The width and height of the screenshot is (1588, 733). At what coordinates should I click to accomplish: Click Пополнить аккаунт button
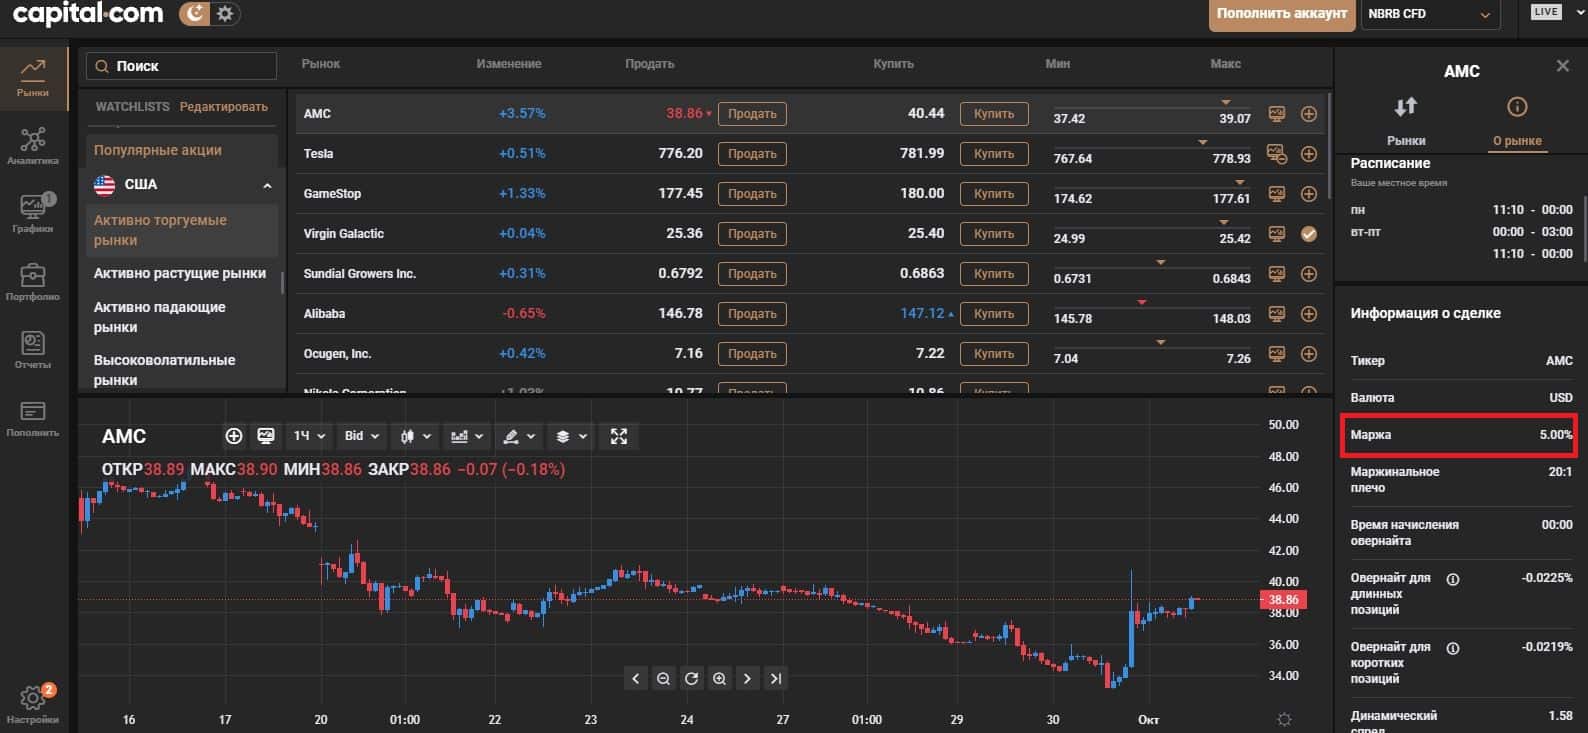[1282, 14]
